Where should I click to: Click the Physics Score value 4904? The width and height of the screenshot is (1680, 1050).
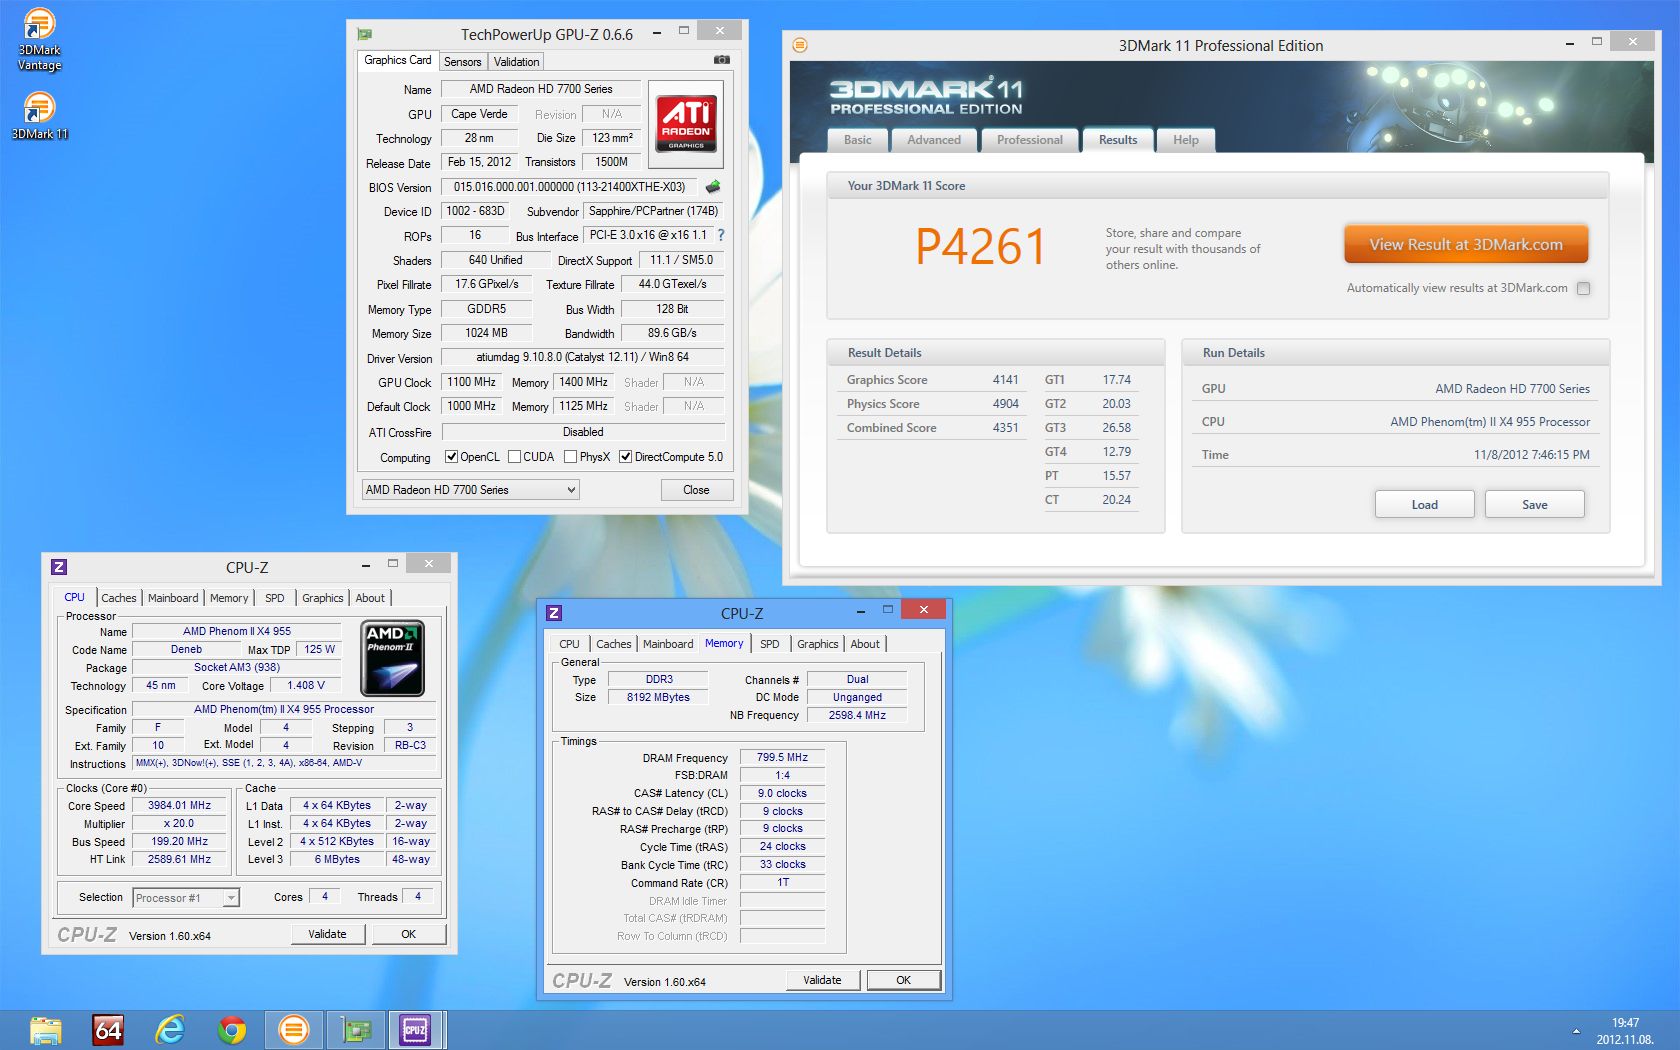[1005, 404]
